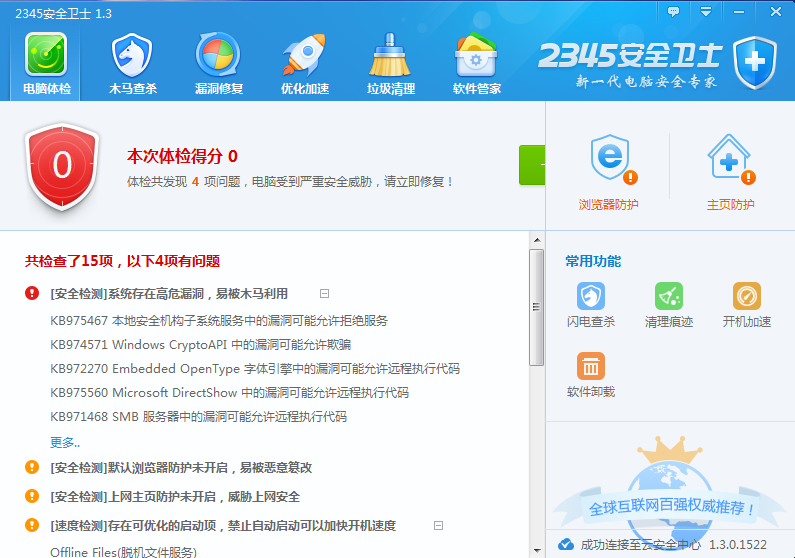Image resolution: width=795 pixels, height=558 pixels.
Task: Click version number 1.3.0.1522
Action: (738, 544)
